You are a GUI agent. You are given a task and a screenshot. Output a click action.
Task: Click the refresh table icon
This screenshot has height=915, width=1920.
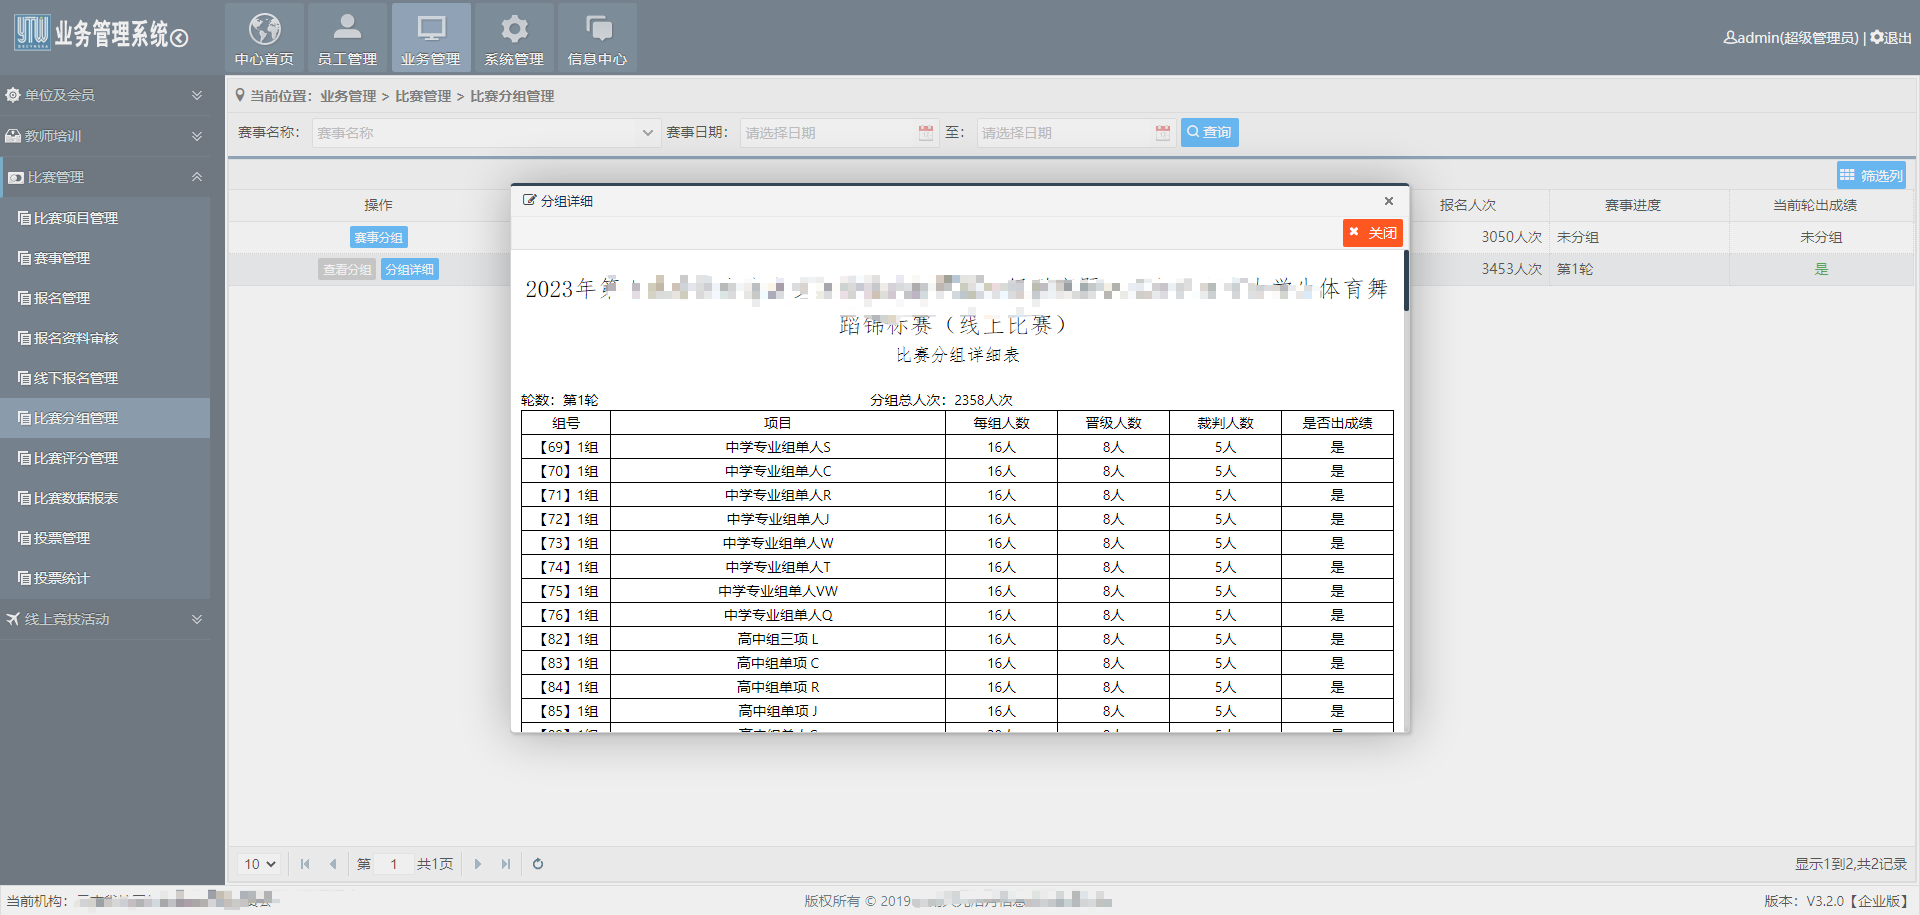[x=538, y=864]
